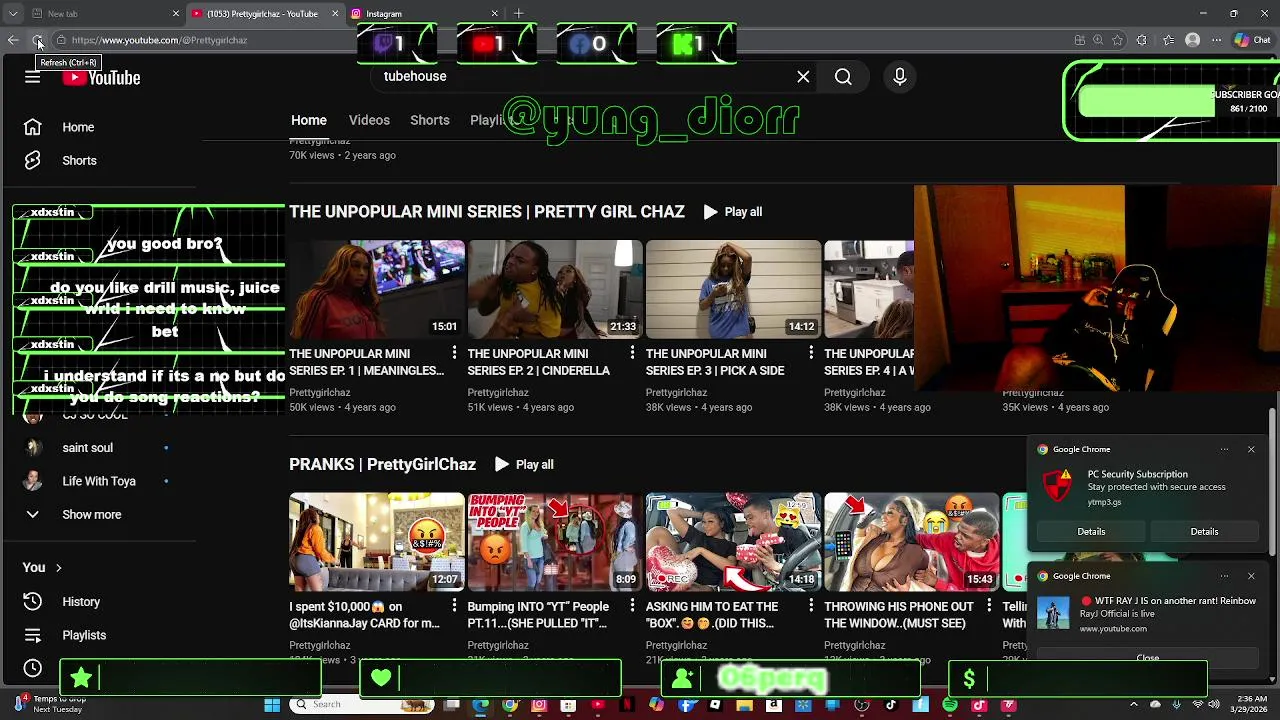Open Unpopular Mini Series Ep. 1 thumbnail
This screenshot has height=720, width=1280.
(377, 289)
